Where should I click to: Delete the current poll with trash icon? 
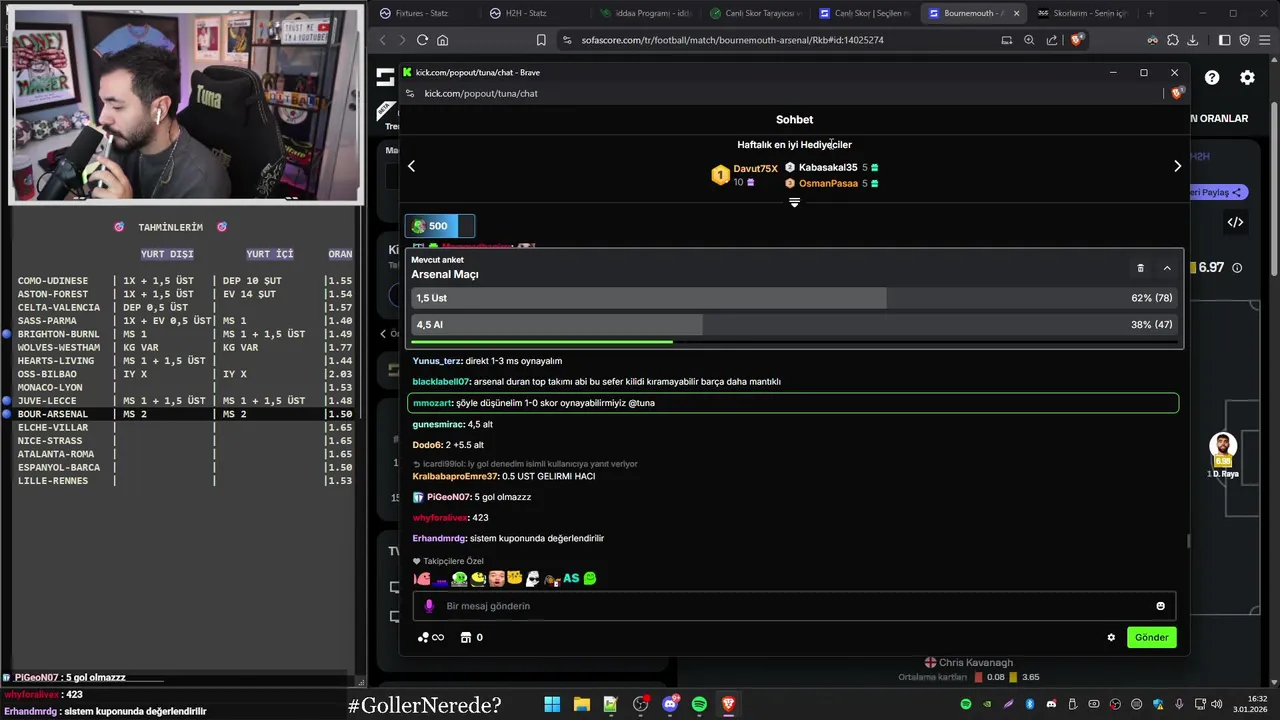(x=1140, y=268)
